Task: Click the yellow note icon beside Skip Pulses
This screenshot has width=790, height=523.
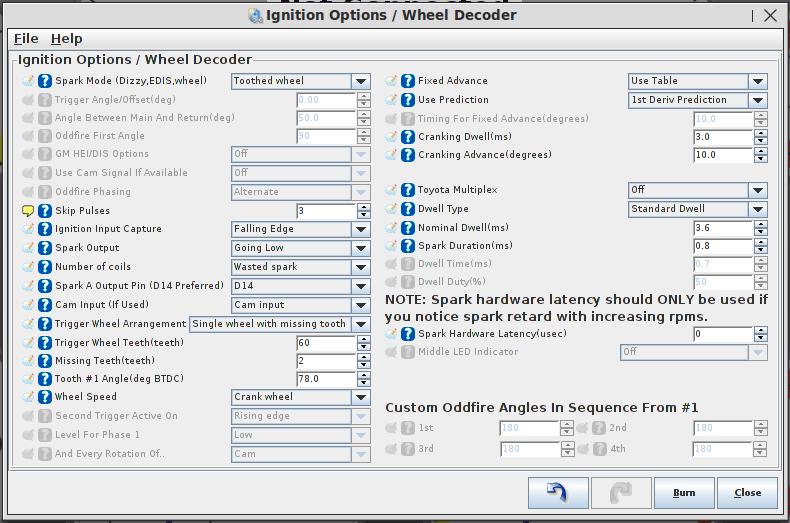Action: (28, 211)
